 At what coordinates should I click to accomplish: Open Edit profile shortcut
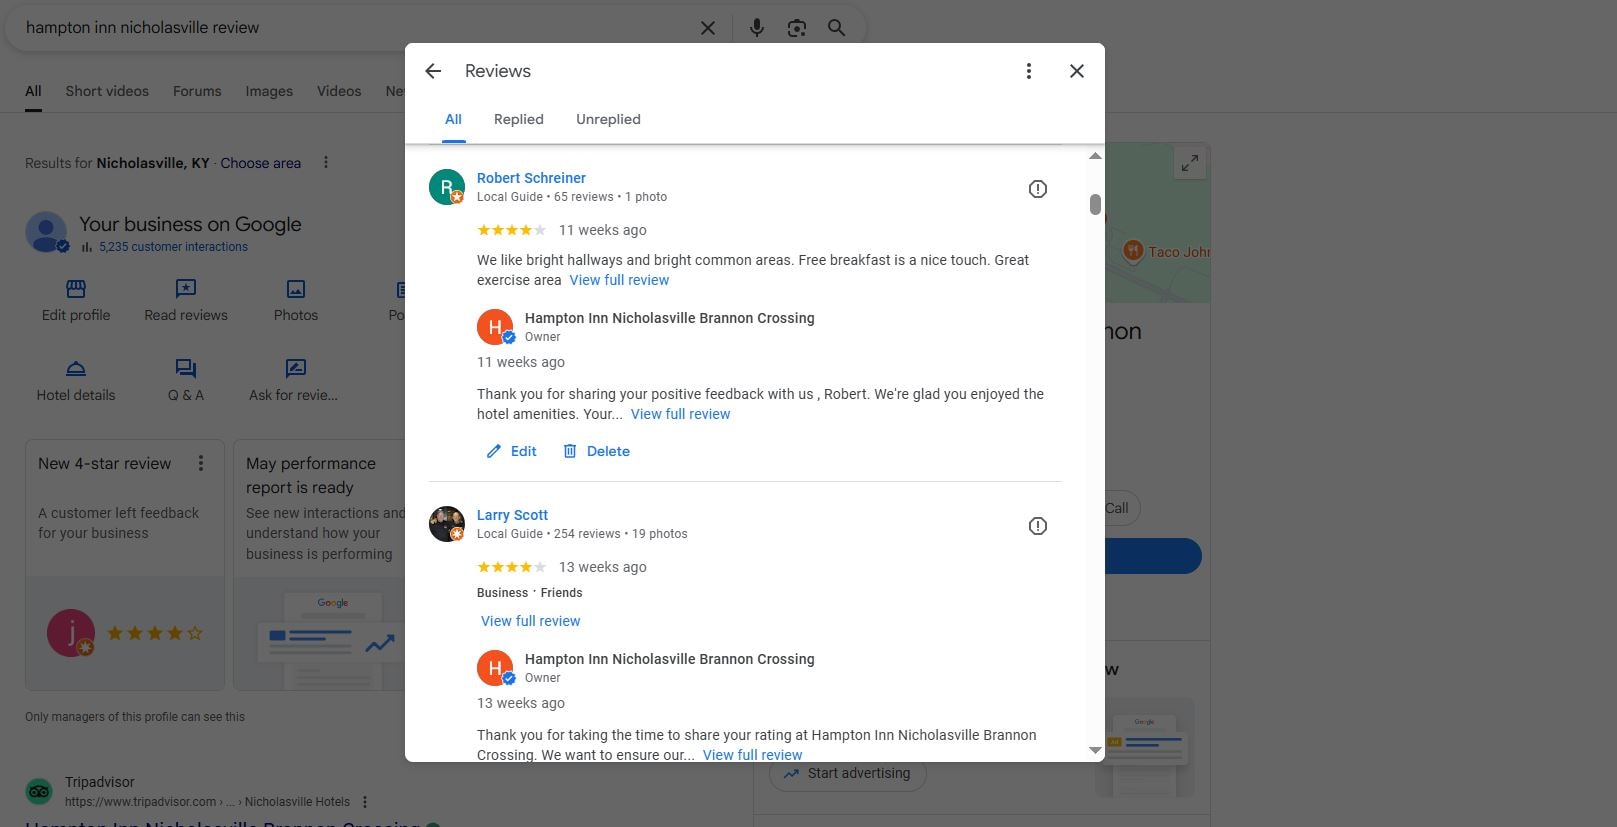coord(76,300)
